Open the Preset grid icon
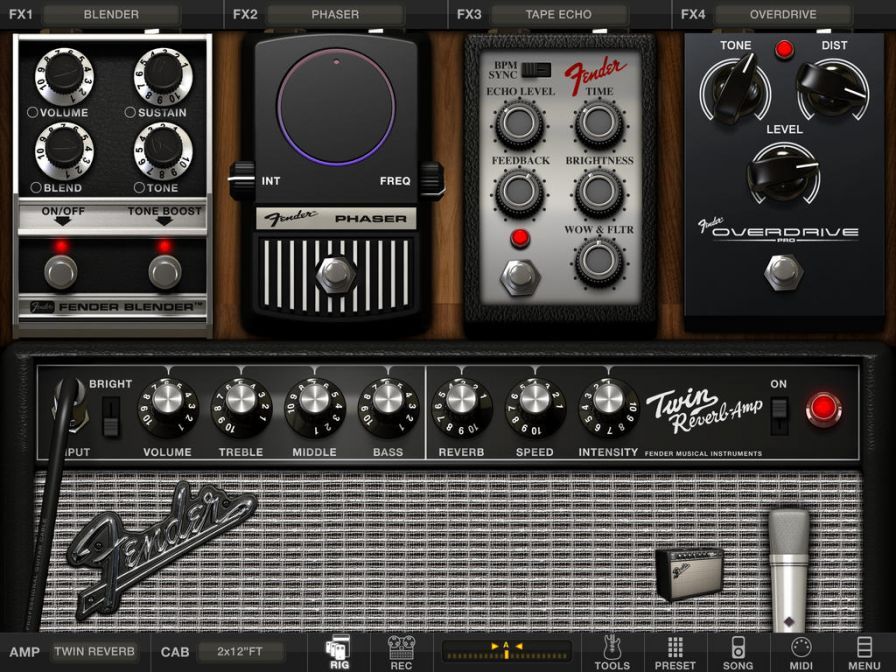Image resolution: width=896 pixels, height=672 pixels. (x=675, y=651)
